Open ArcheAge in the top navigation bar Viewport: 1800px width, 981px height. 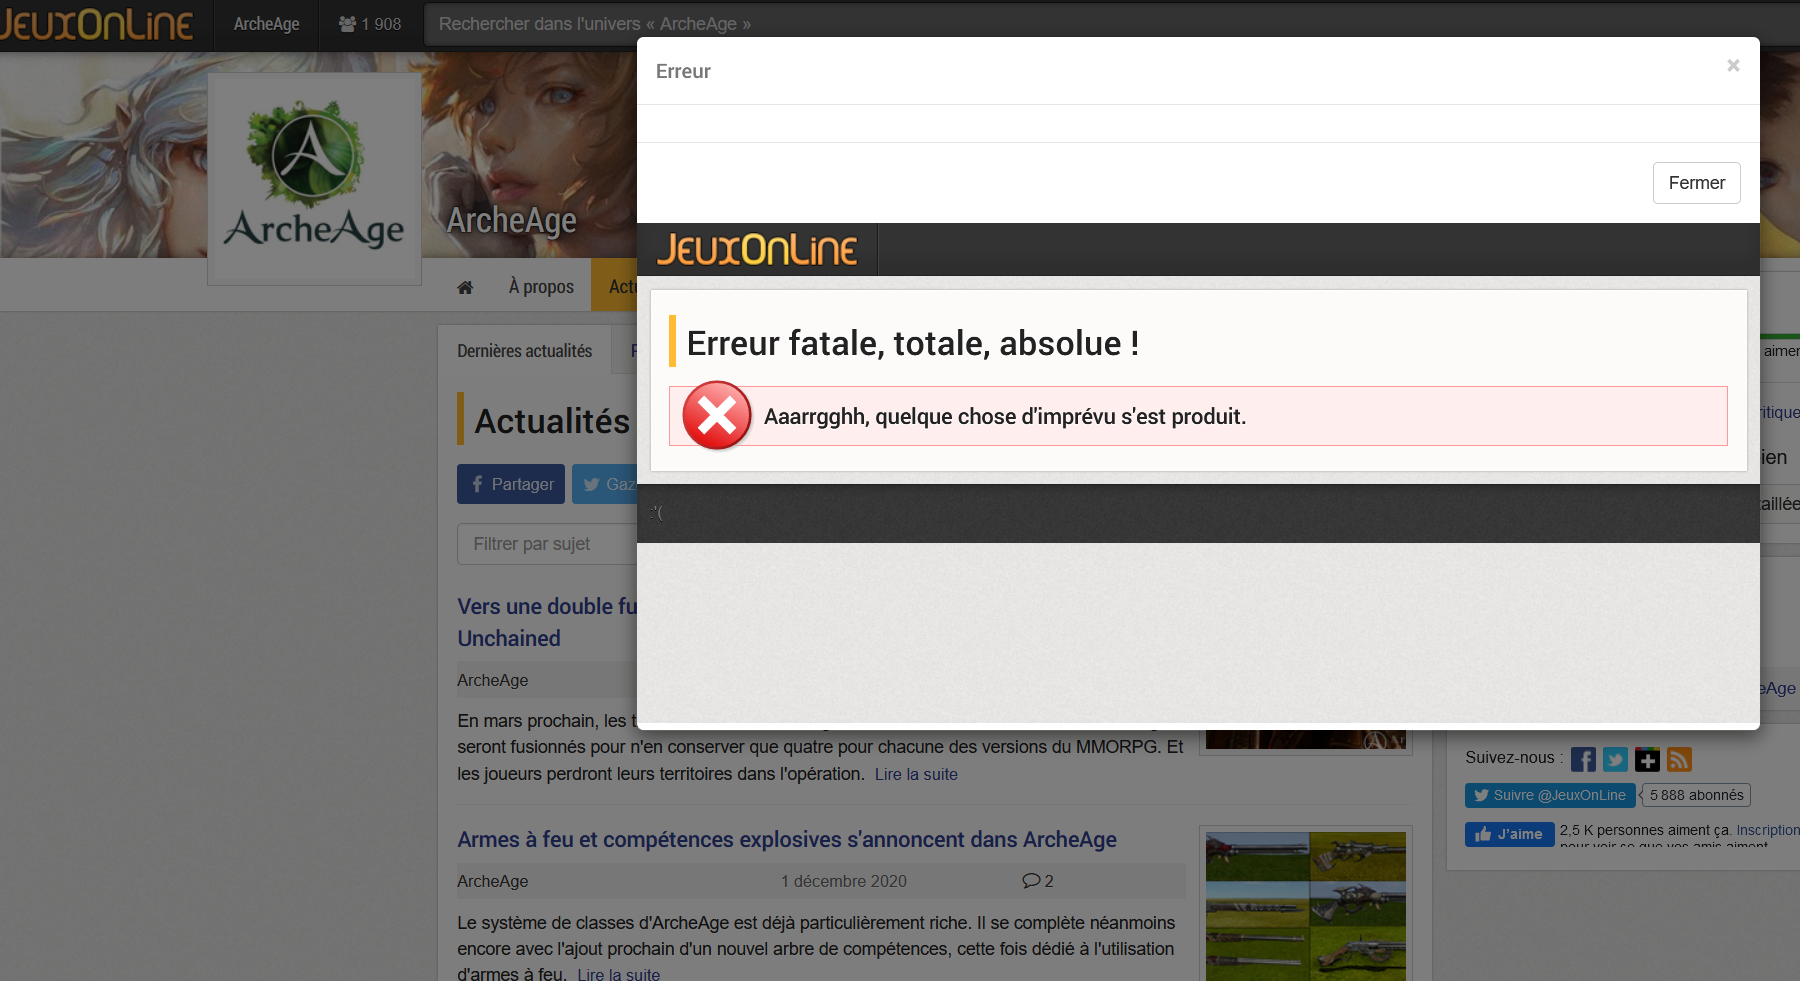point(266,24)
